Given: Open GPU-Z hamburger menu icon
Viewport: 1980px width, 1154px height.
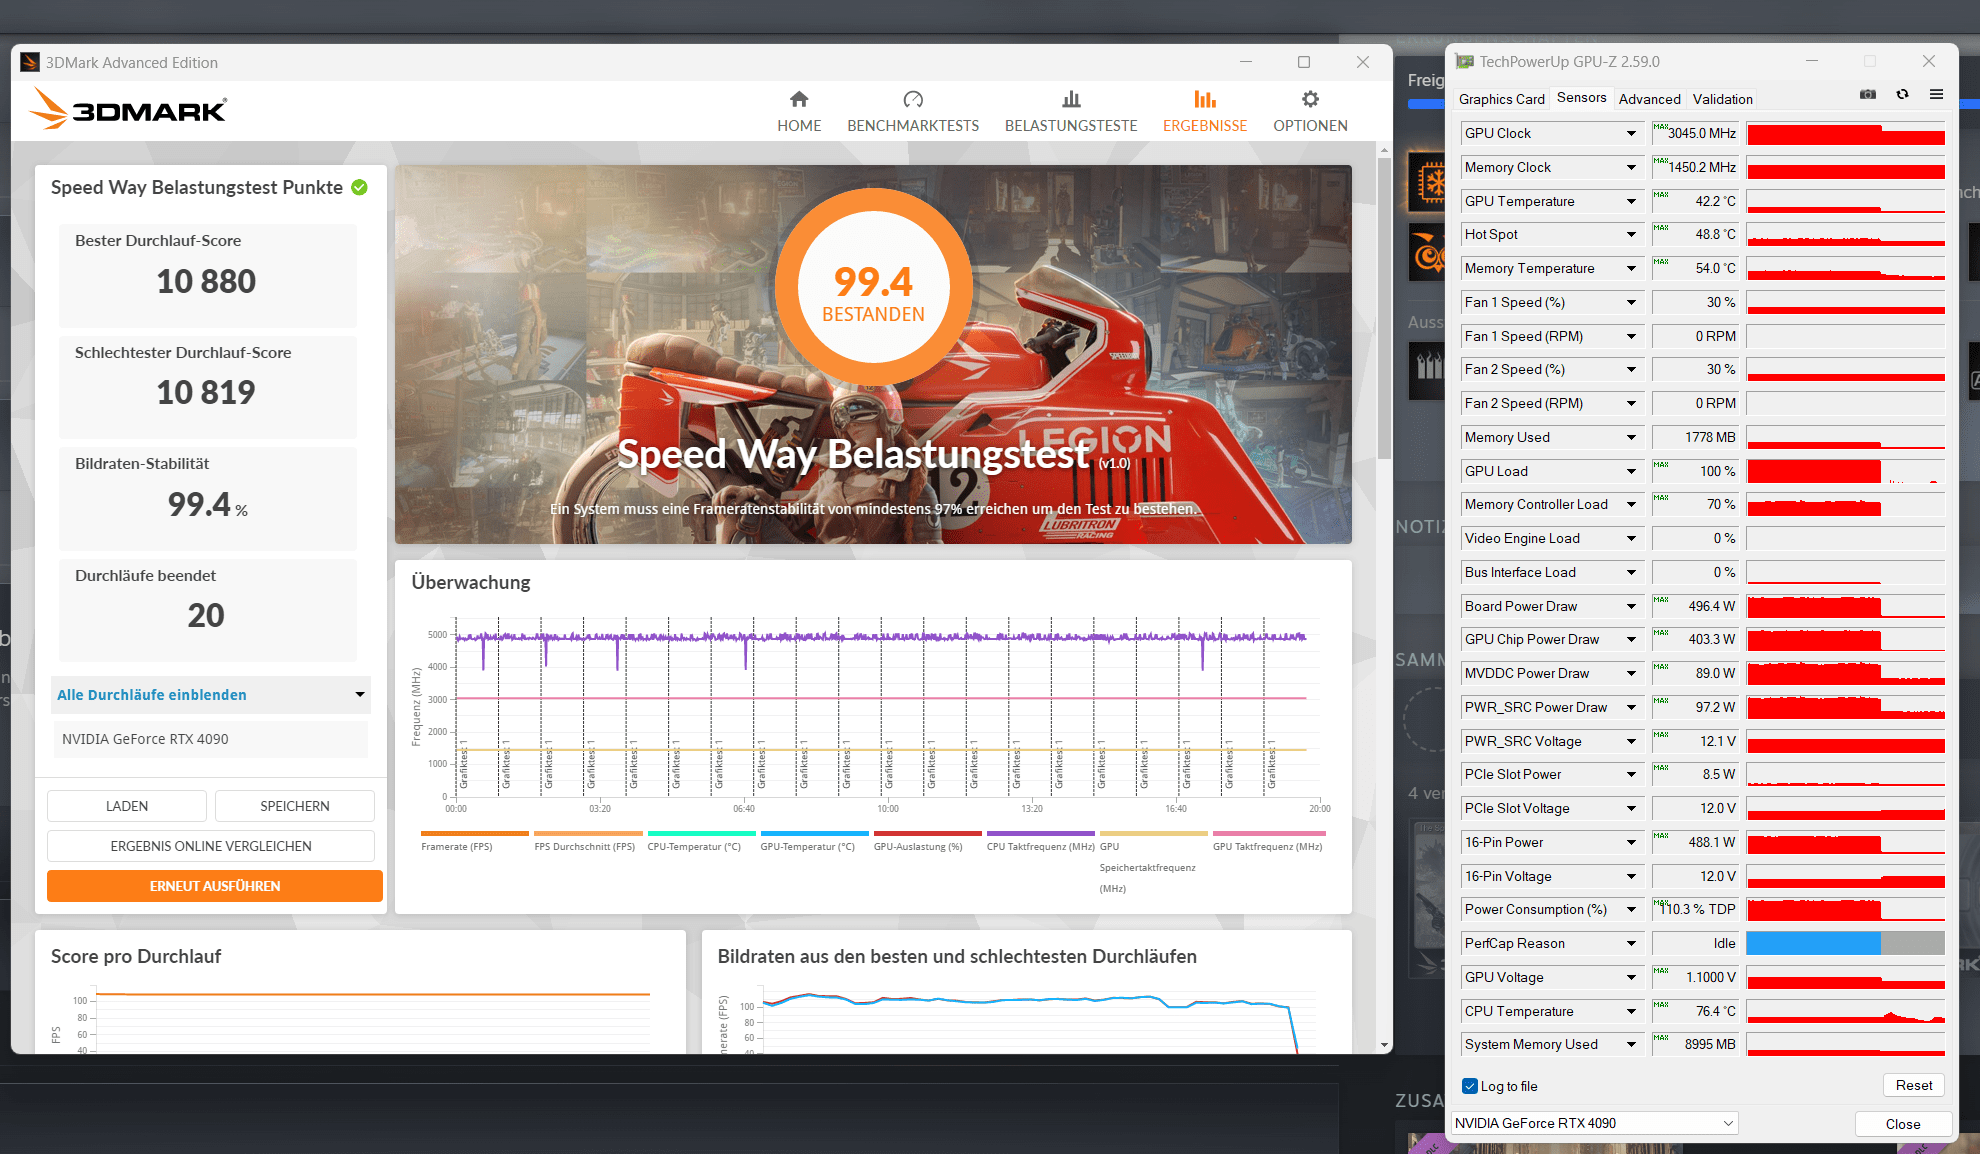Looking at the screenshot, I should [x=1936, y=95].
